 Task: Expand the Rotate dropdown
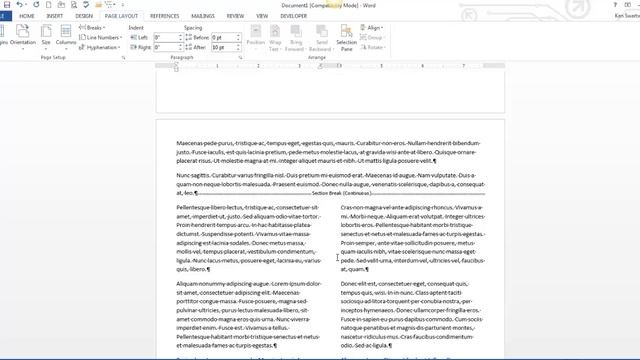tap(373, 47)
